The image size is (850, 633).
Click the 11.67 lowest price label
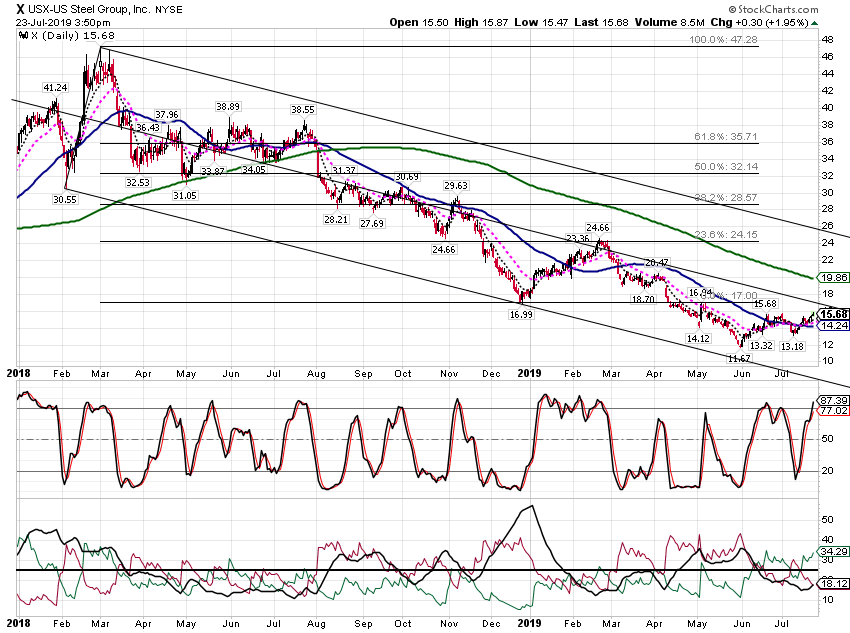(x=739, y=358)
